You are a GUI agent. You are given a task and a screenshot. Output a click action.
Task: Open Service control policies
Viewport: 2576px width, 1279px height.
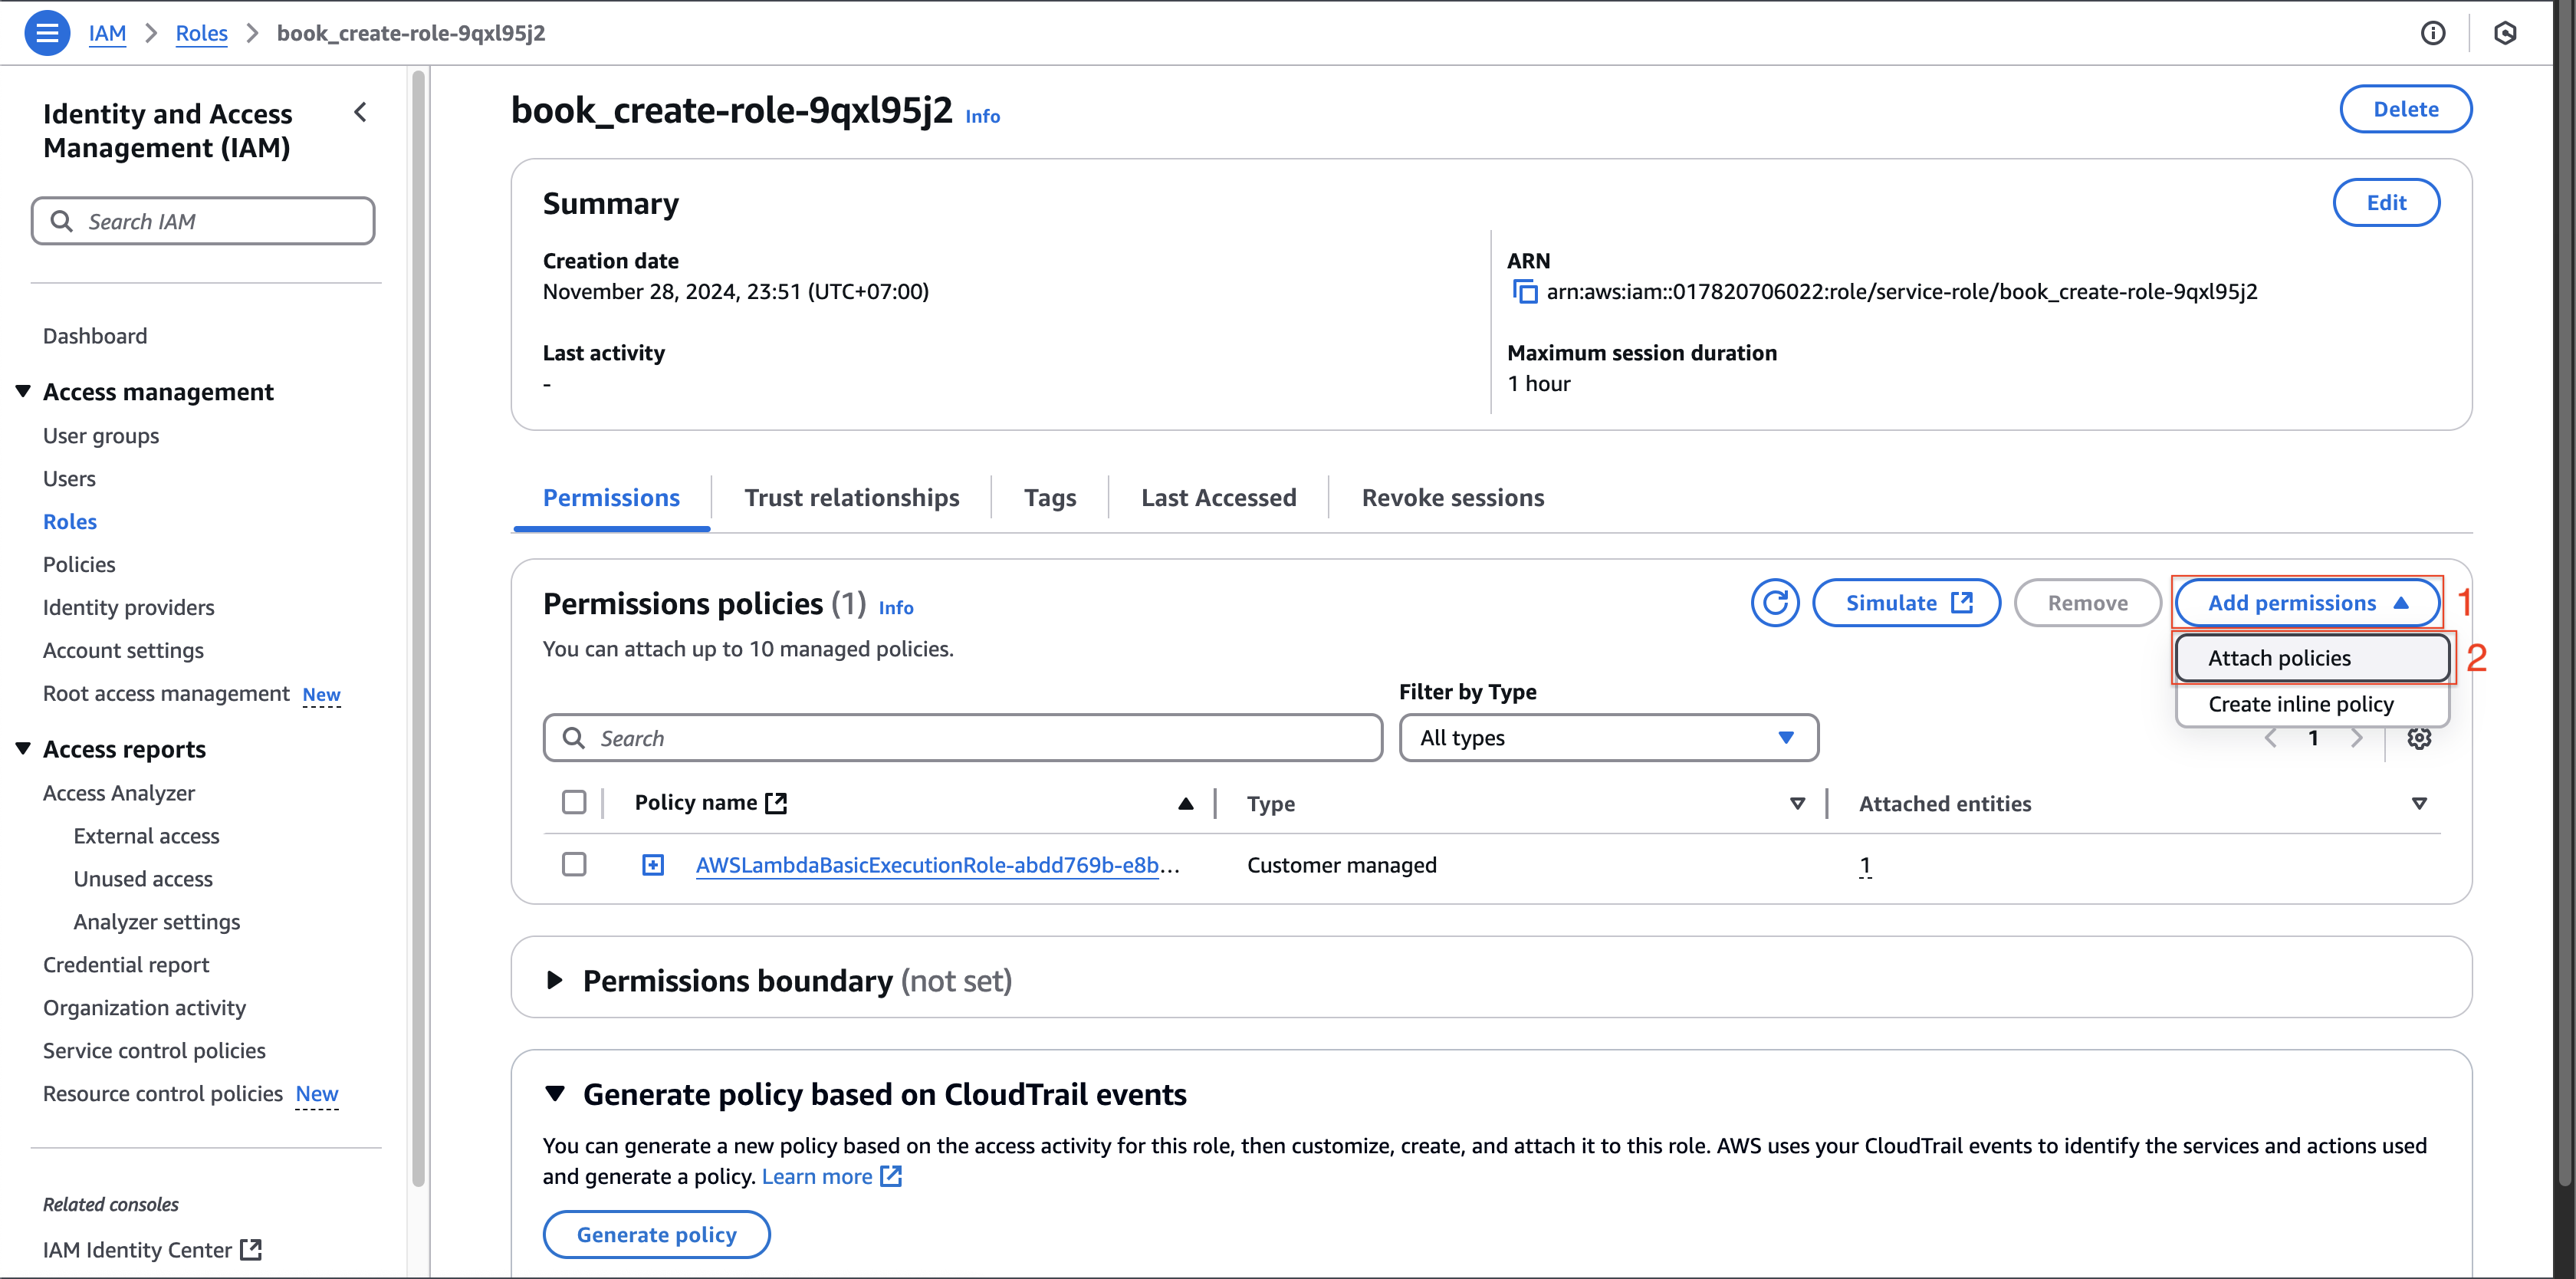tap(154, 1051)
